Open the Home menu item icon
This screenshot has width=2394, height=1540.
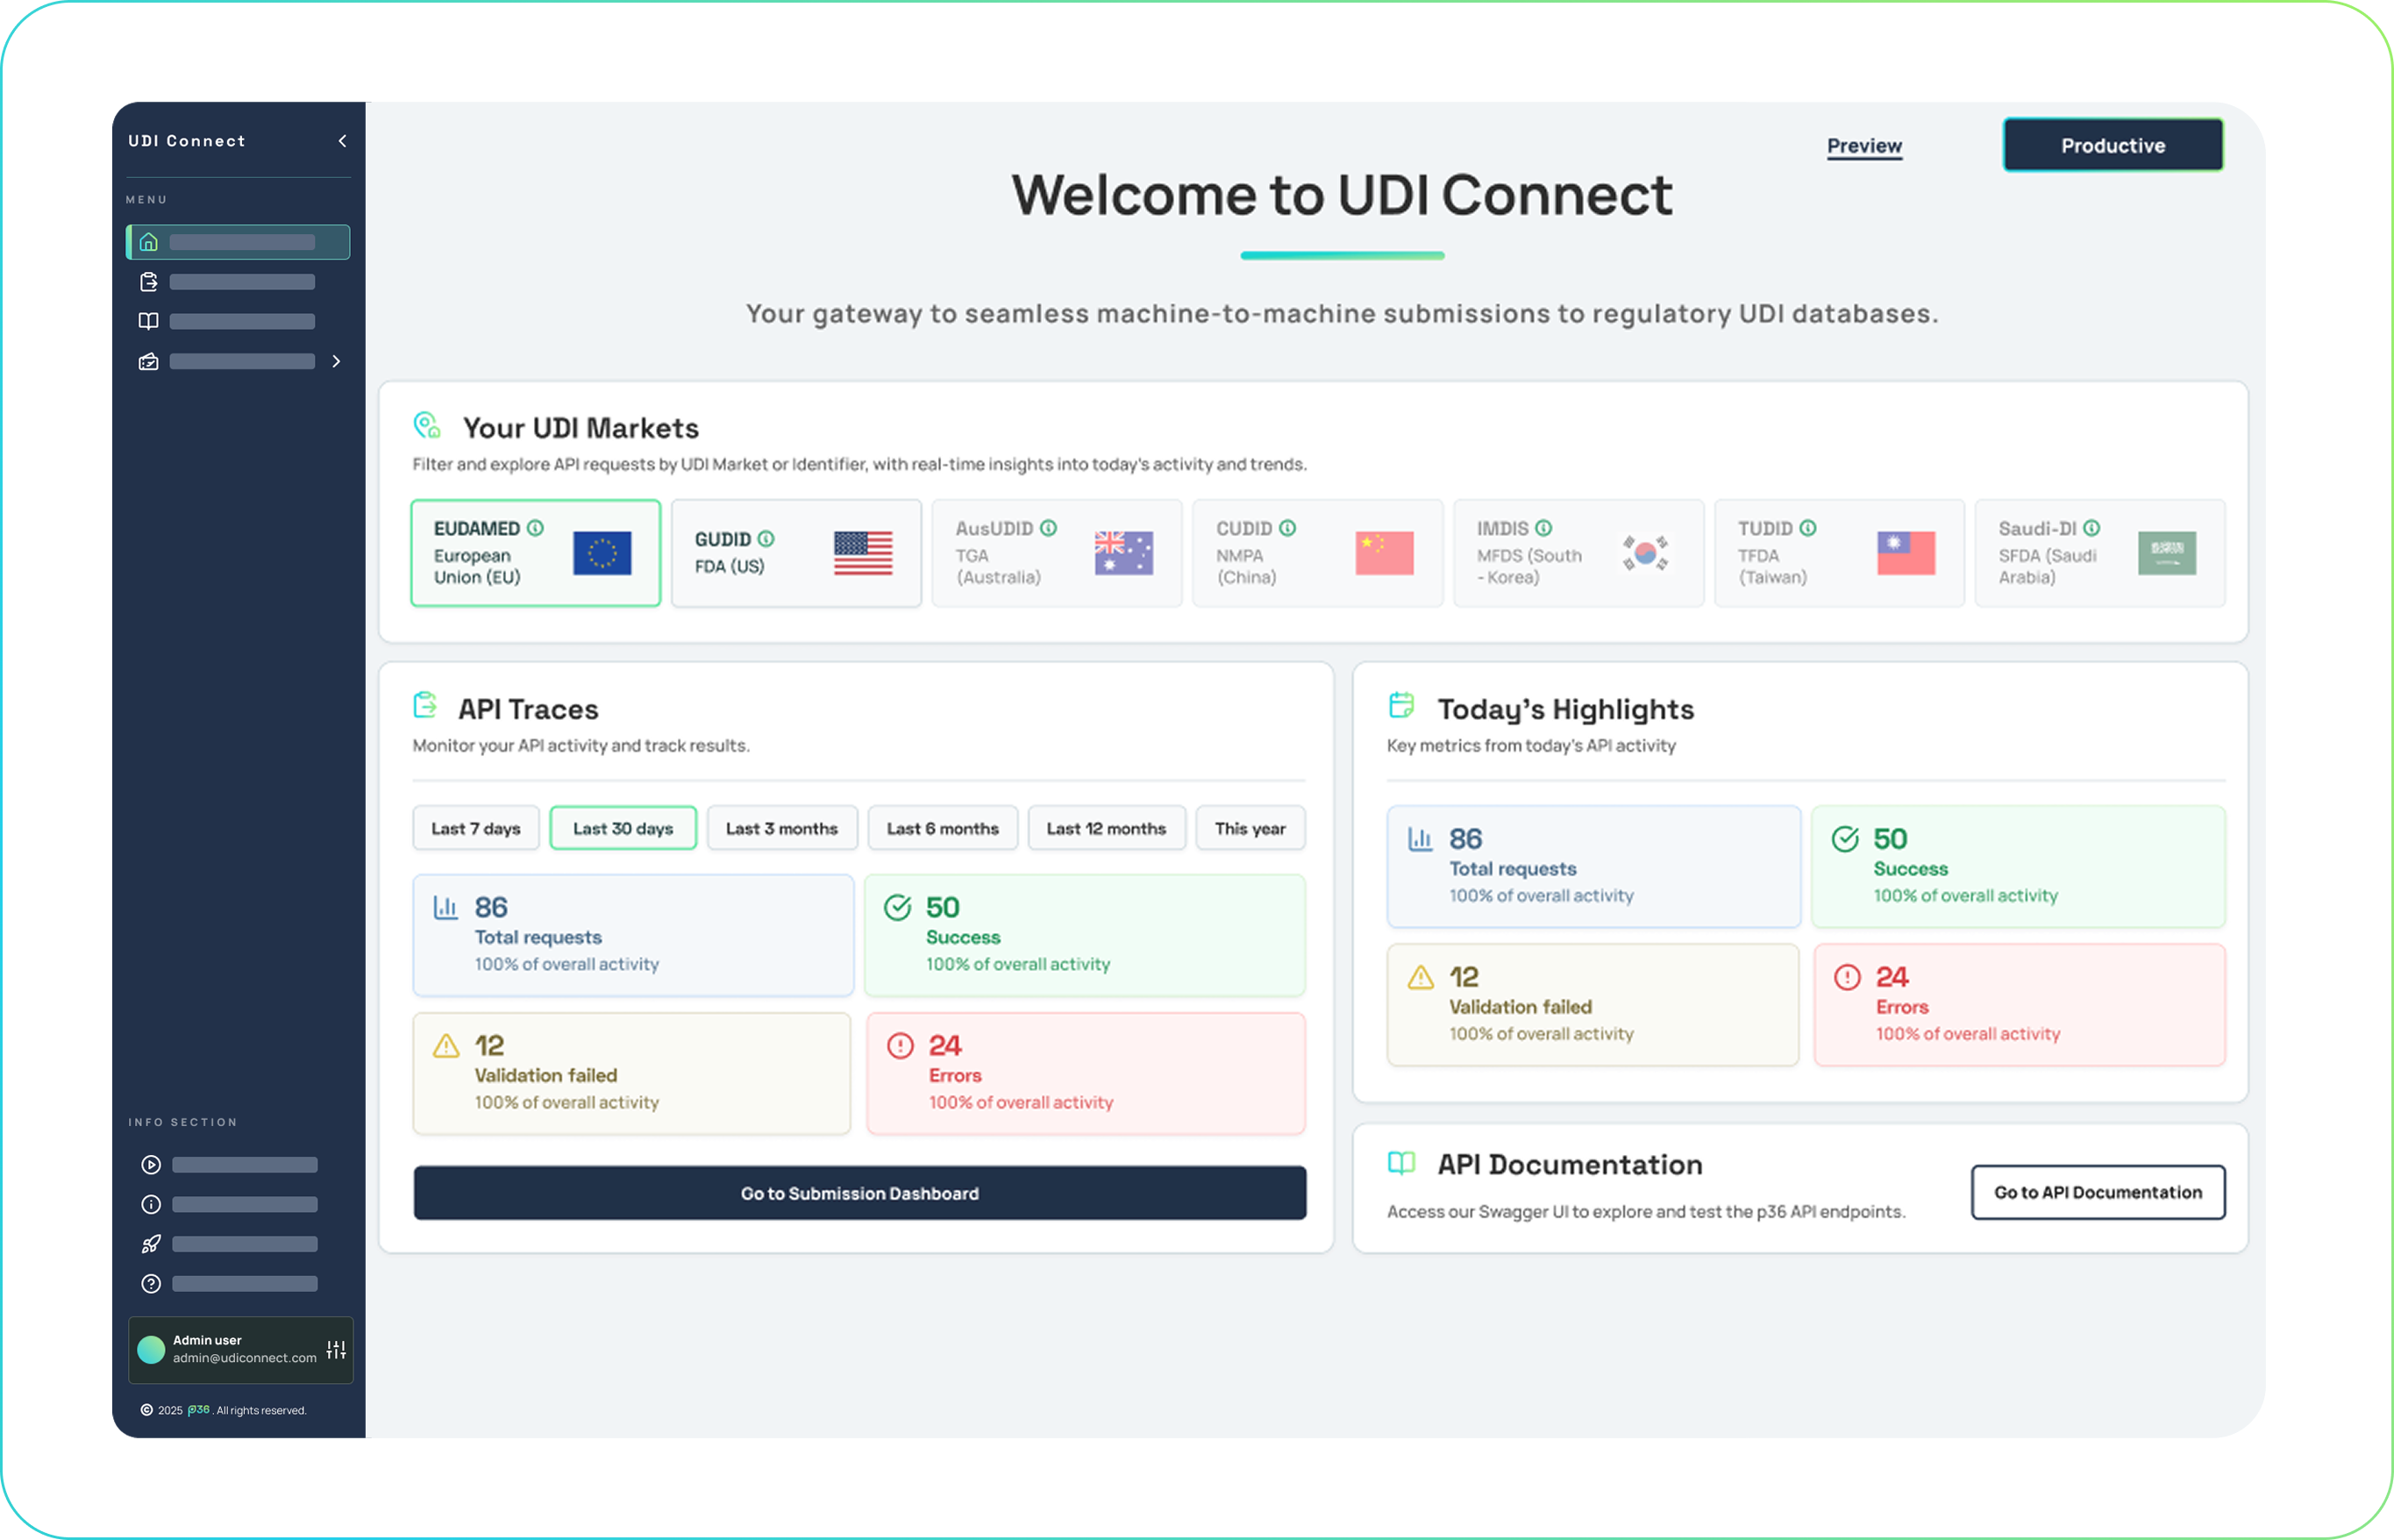coord(149,242)
